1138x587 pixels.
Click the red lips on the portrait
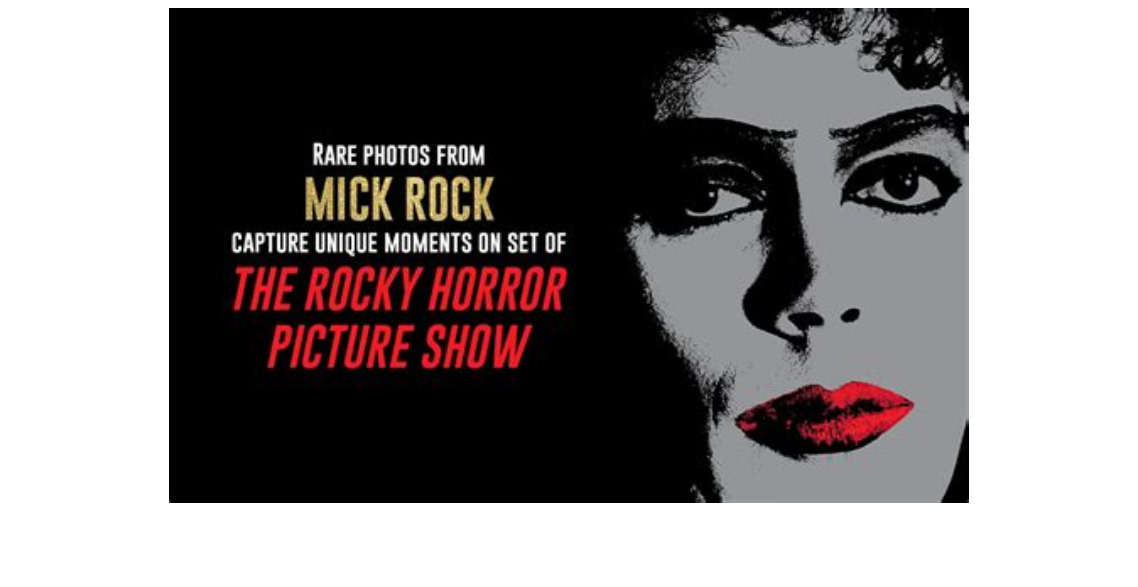pos(824,416)
